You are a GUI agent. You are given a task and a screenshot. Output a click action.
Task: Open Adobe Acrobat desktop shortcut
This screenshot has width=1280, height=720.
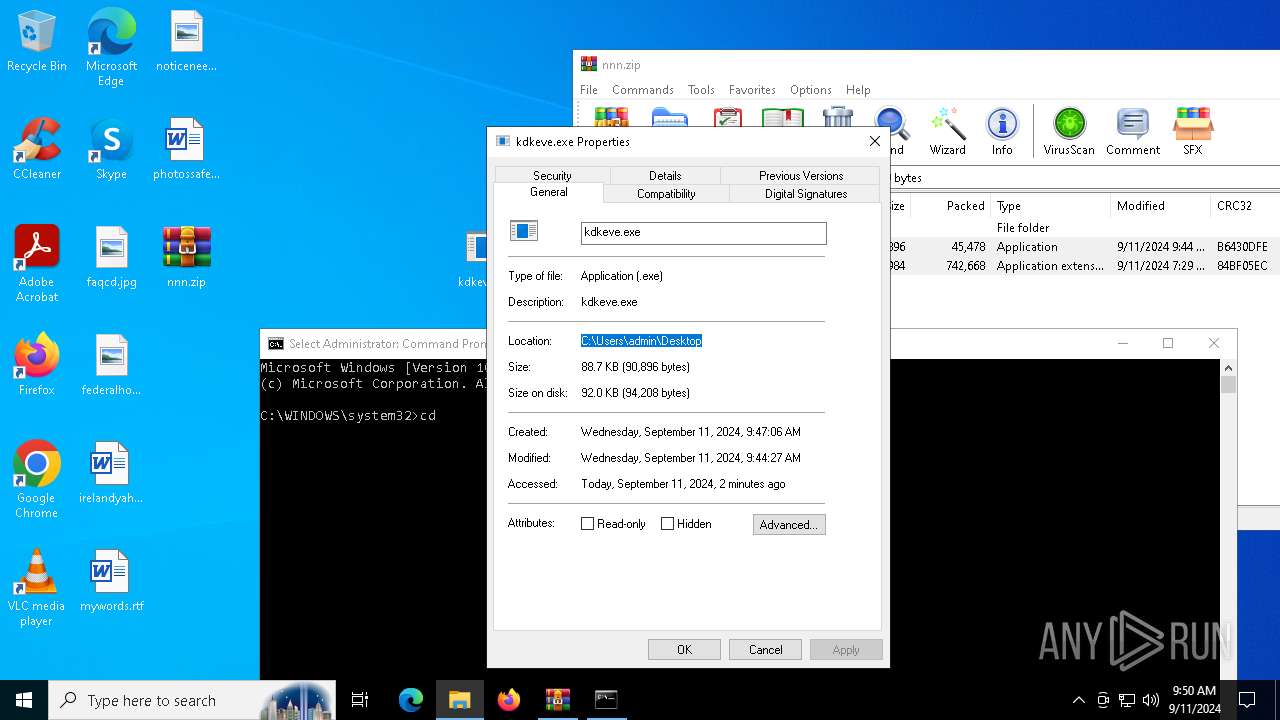click(x=37, y=264)
